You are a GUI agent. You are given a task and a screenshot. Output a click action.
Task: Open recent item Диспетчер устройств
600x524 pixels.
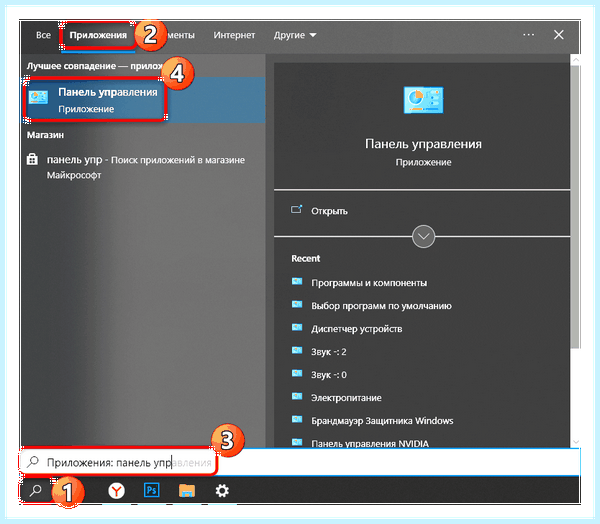coord(357,329)
